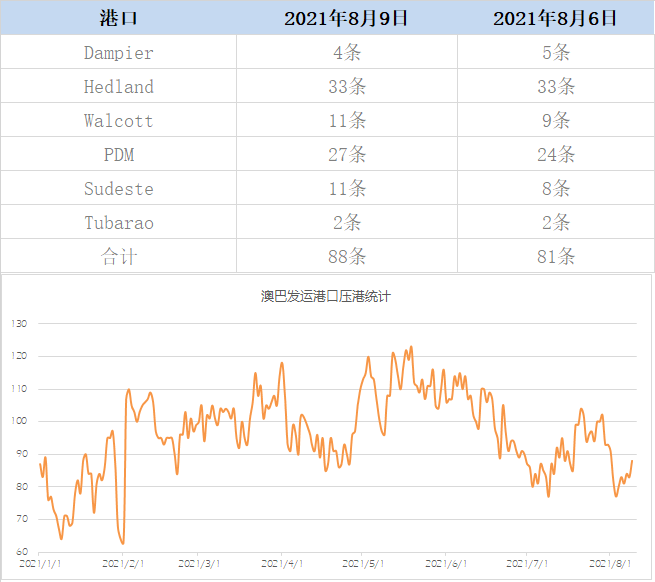Click the 2021/1/1 x-axis date label

pos(40,564)
